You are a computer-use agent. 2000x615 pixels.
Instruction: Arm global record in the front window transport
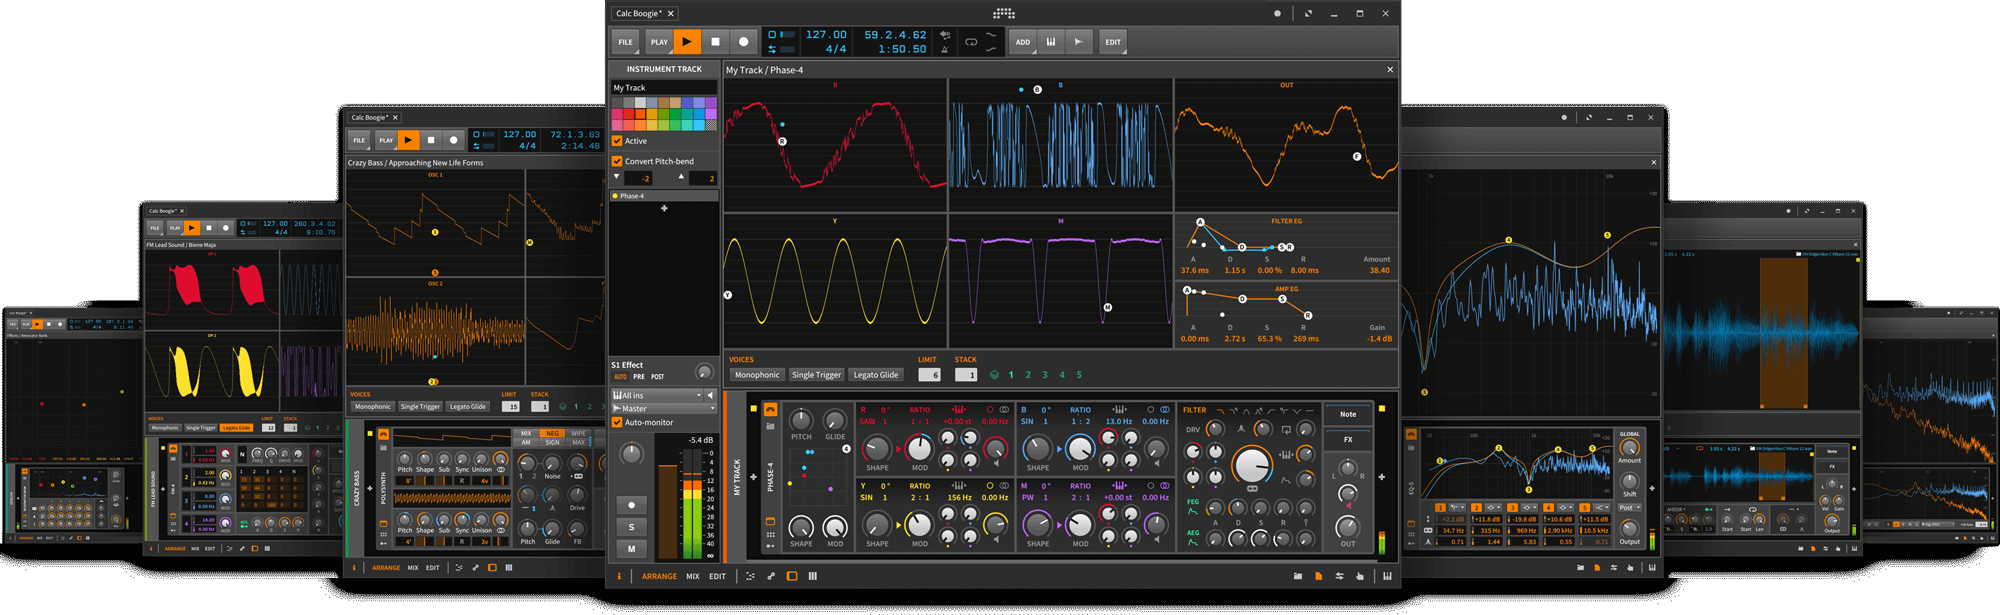[x=743, y=42]
